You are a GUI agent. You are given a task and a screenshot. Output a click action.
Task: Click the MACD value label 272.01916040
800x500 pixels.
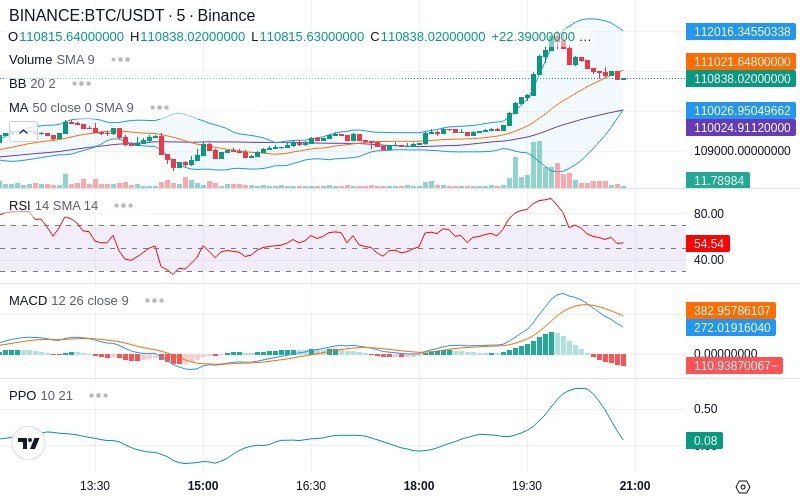pos(731,328)
